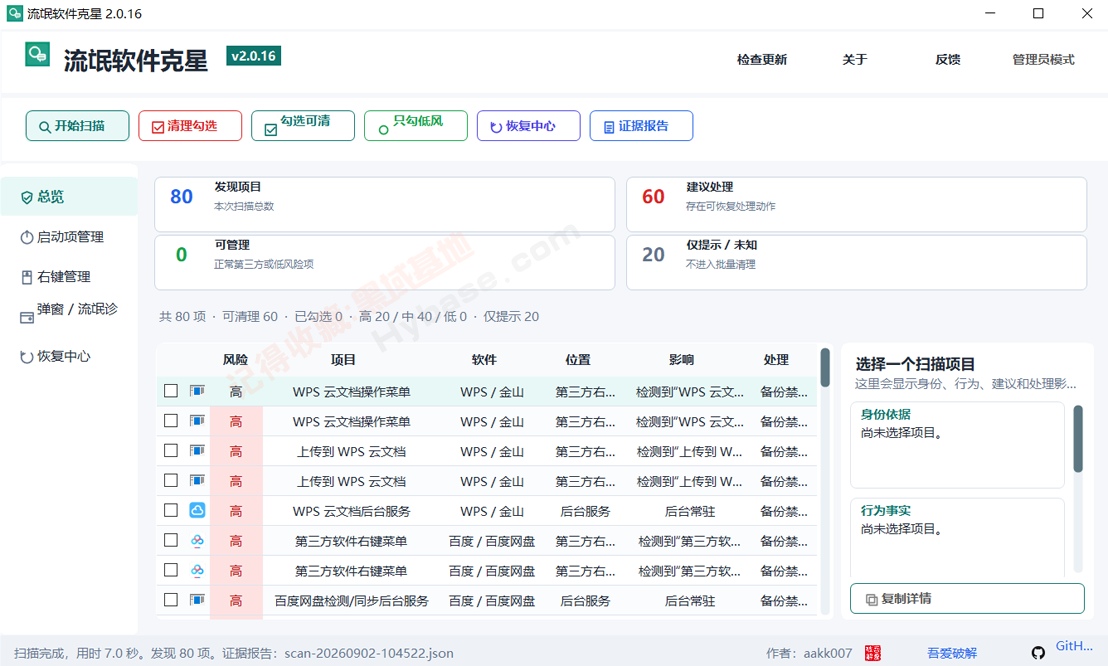Click the 身份依据 detail card
This screenshot has height=666, width=1108.
pos(957,445)
